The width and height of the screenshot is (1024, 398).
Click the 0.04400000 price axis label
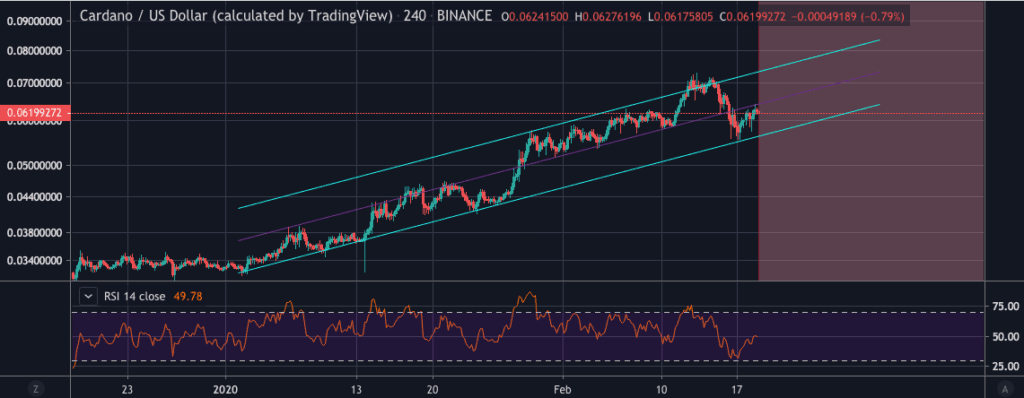pyautogui.click(x=34, y=197)
